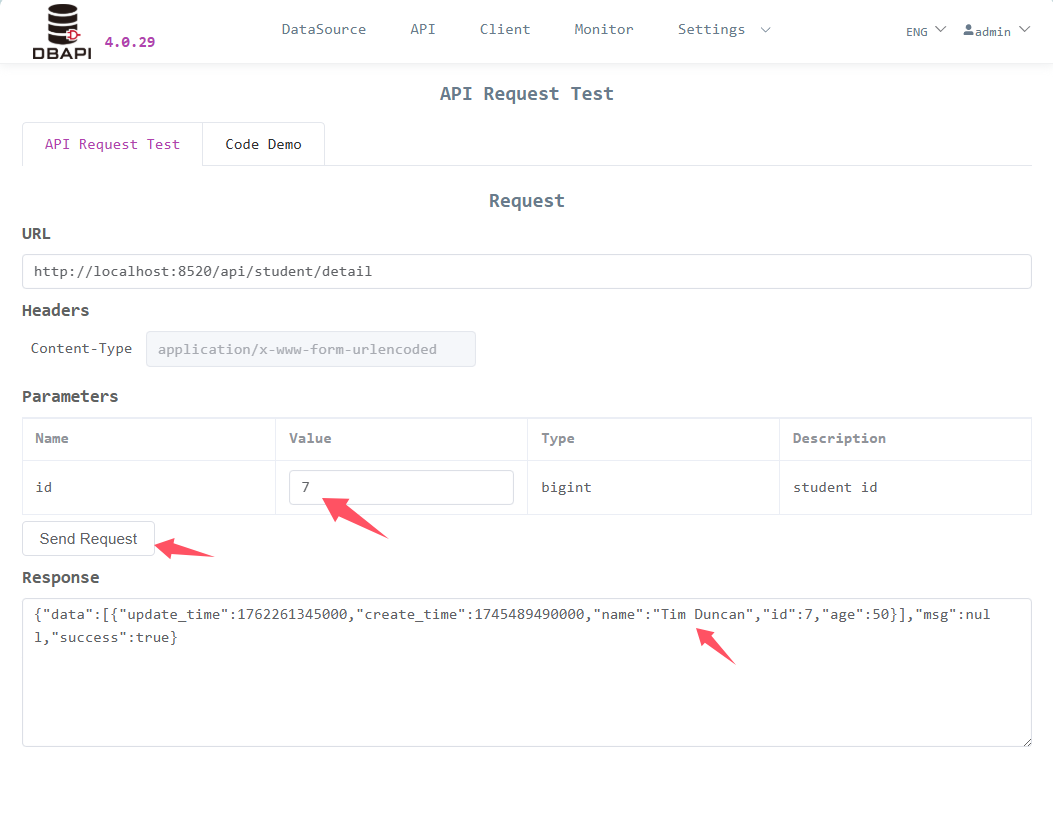Screen dimensions: 1053x816
Task: Click the id parameter Value field
Action: pos(400,487)
